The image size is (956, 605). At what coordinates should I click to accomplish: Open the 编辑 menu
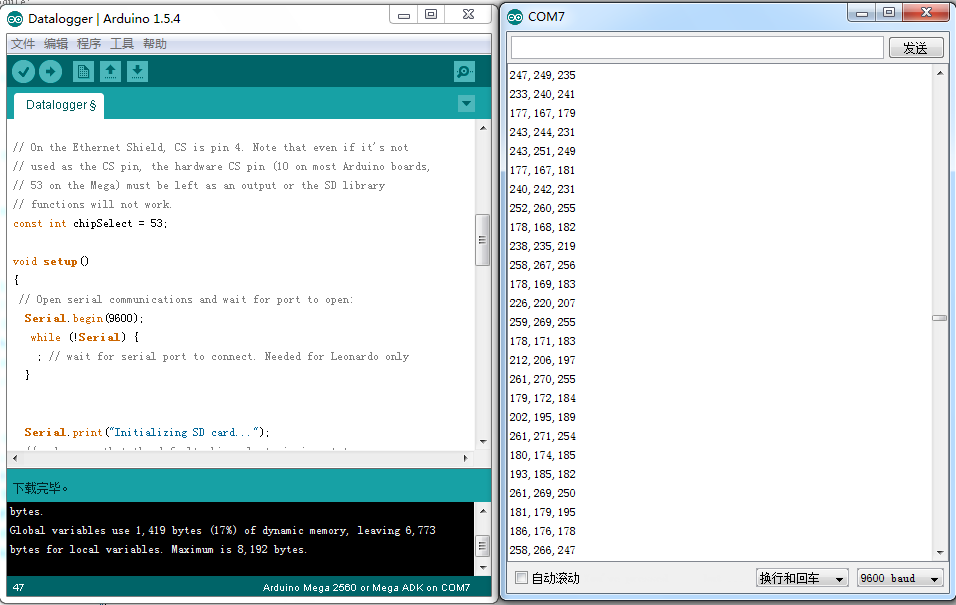click(55, 44)
